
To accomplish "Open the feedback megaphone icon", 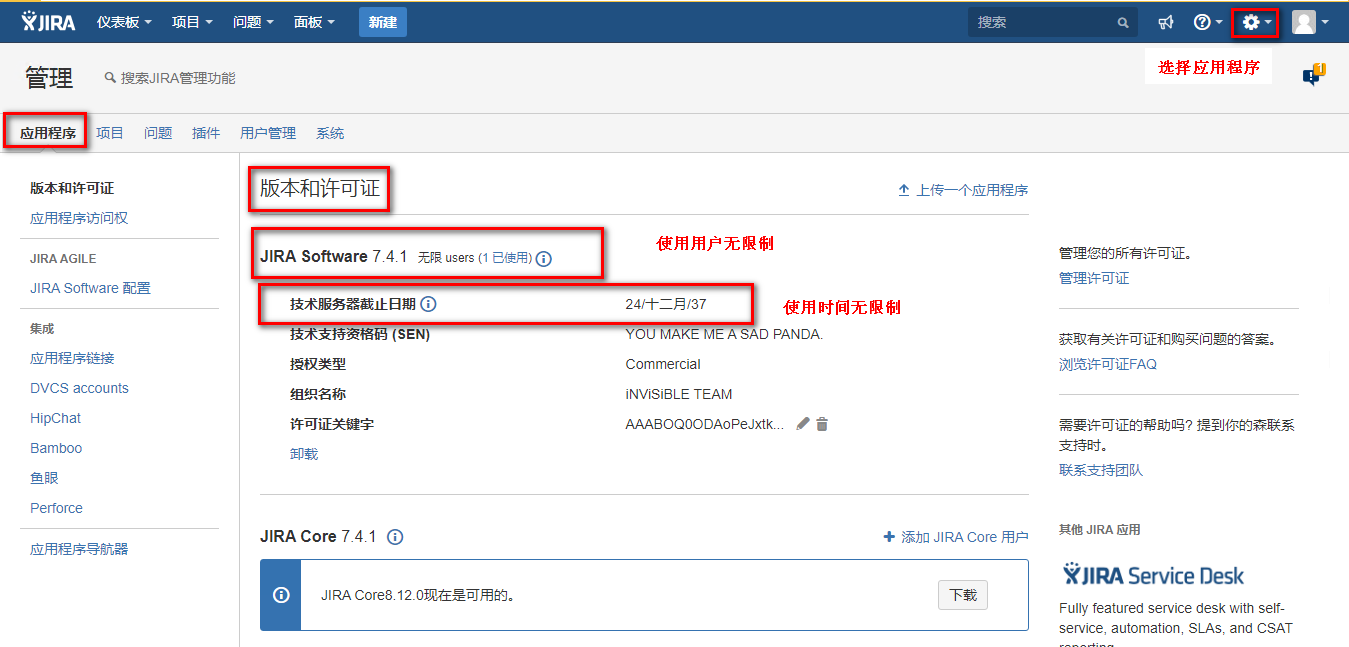I will pyautogui.click(x=1165, y=22).
